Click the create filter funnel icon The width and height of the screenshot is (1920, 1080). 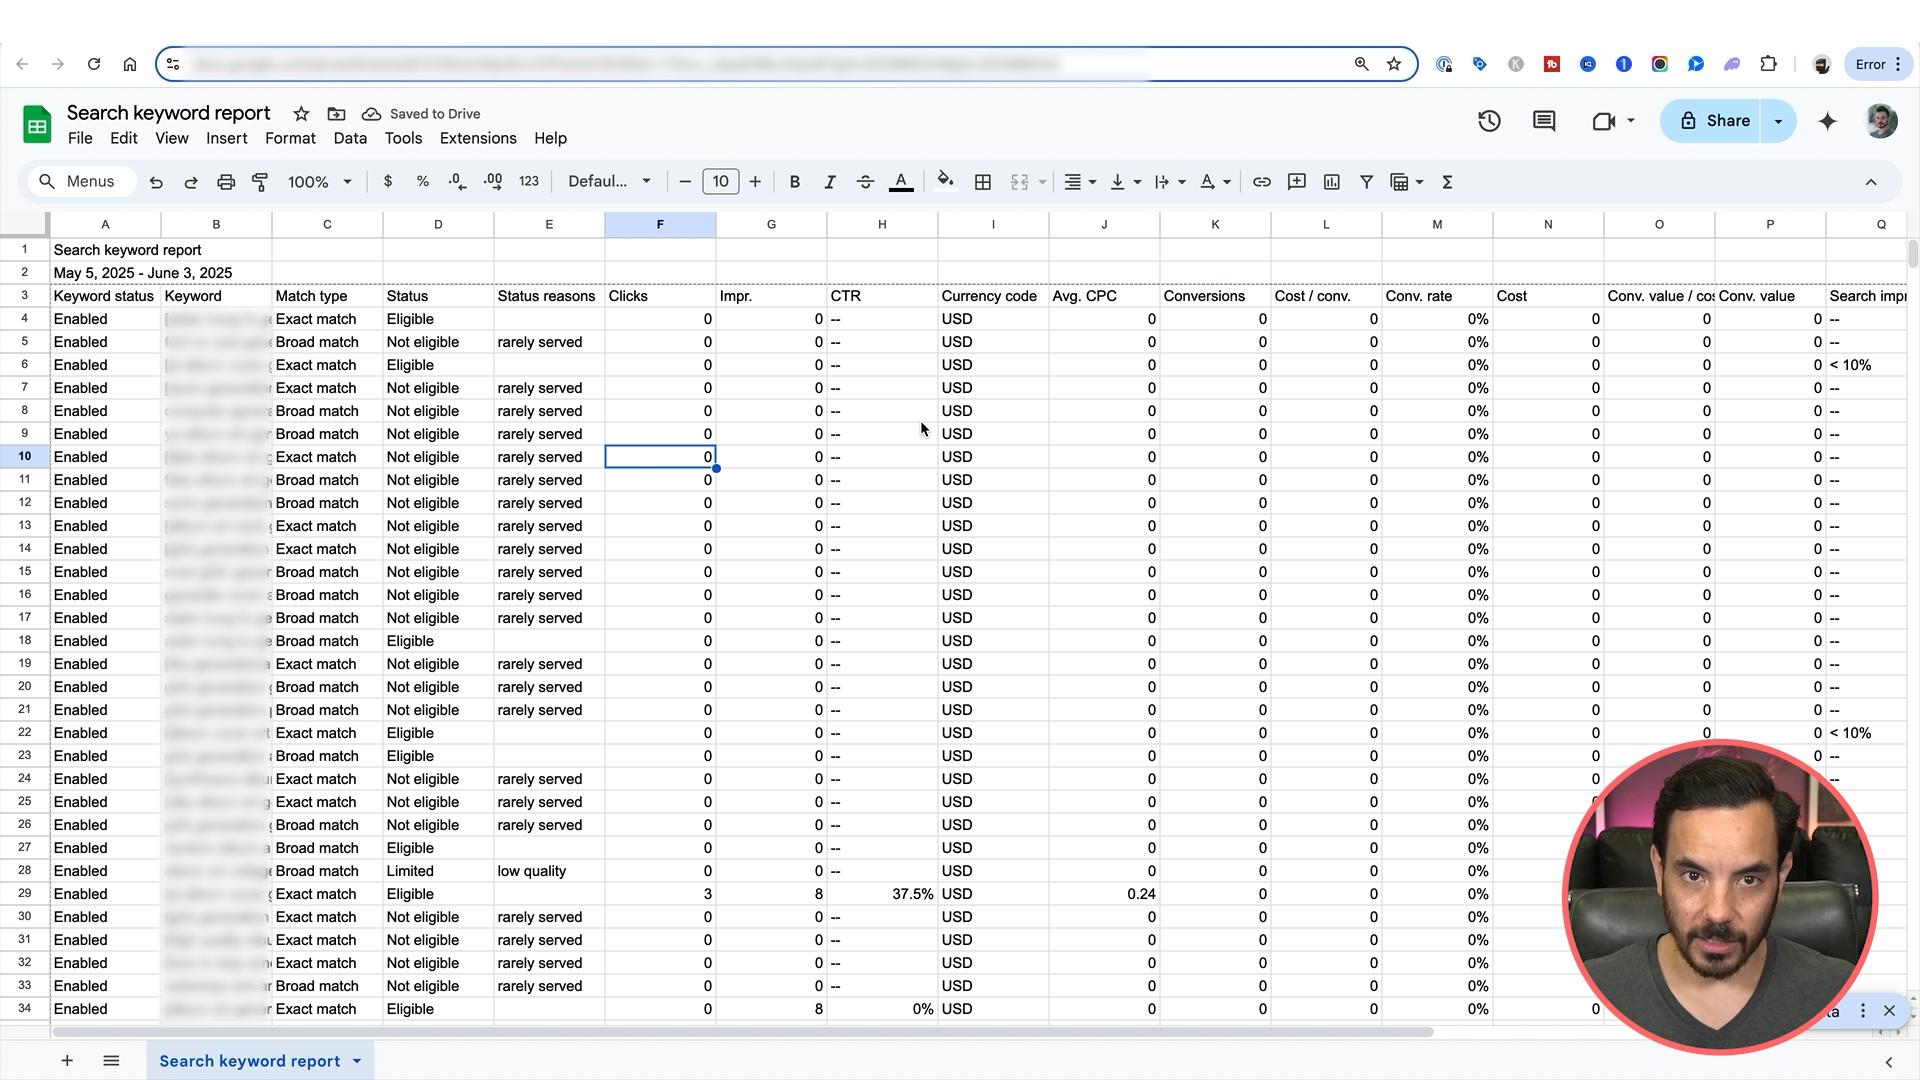pyautogui.click(x=1366, y=182)
